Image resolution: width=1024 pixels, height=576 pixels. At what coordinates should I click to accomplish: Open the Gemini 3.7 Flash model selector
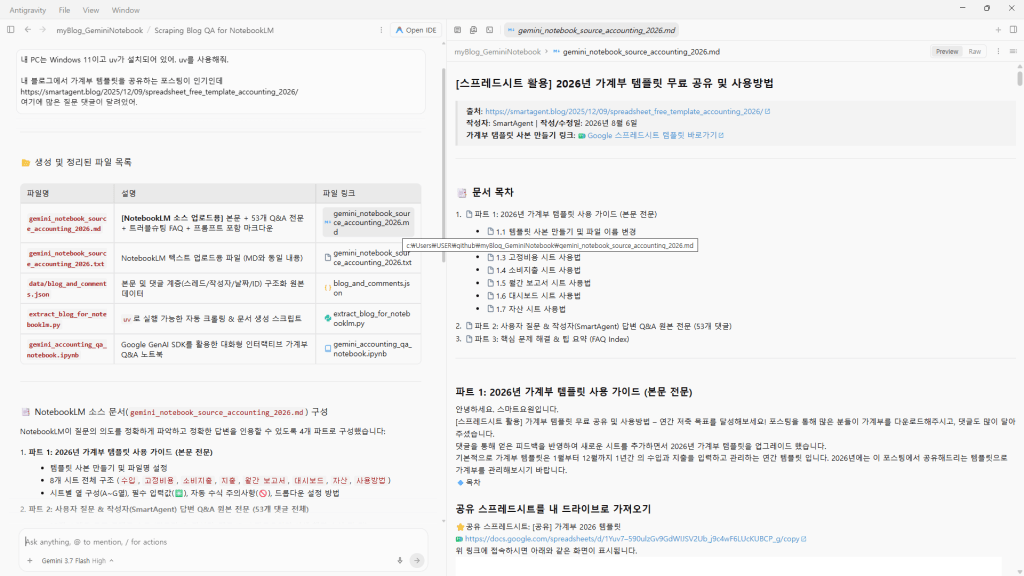(x=77, y=560)
